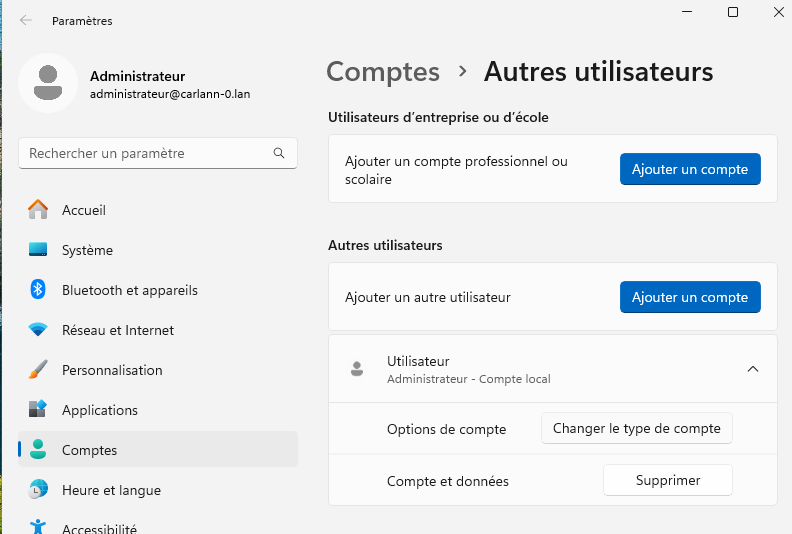Minimize the Paramètres window
This screenshot has width=792, height=534.
tap(687, 12)
